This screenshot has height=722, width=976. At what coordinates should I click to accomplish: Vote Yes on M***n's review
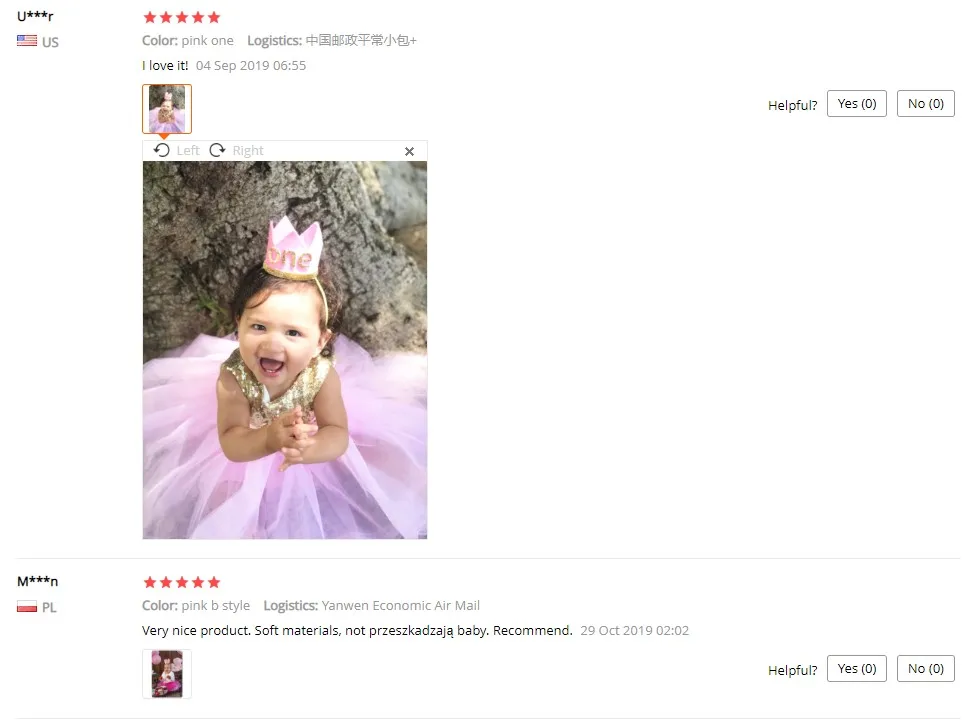pyautogui.click(x=856, y=668)
